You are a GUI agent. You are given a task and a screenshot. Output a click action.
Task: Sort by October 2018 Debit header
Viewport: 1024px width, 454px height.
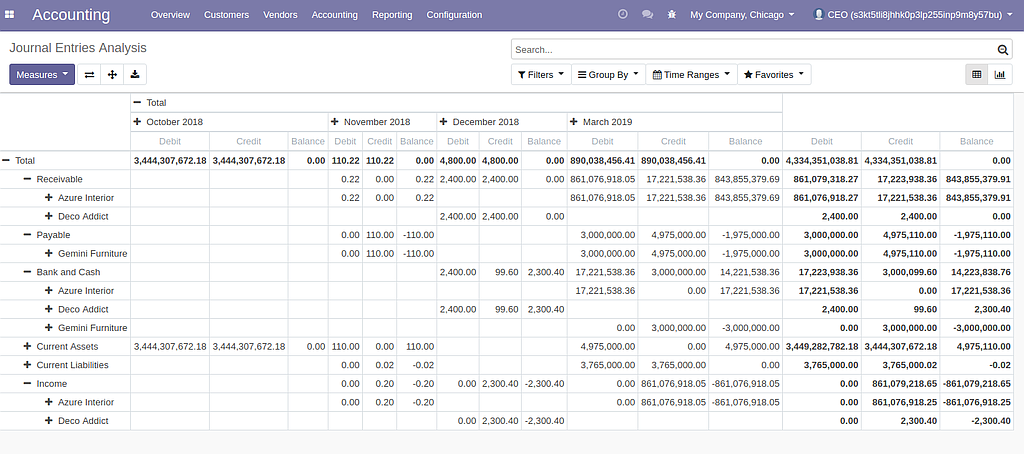[x=170, y=141]
